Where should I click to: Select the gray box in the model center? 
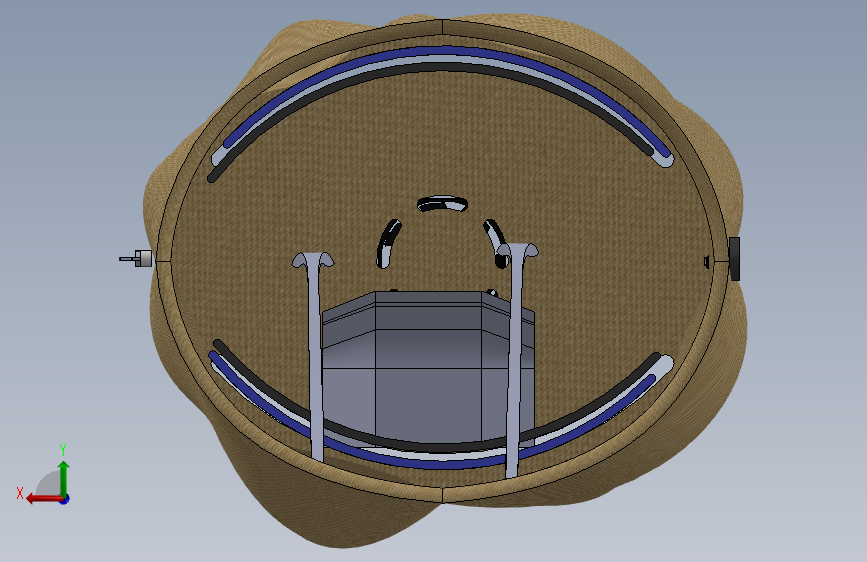pyautogui.click(x=428, y=368)
